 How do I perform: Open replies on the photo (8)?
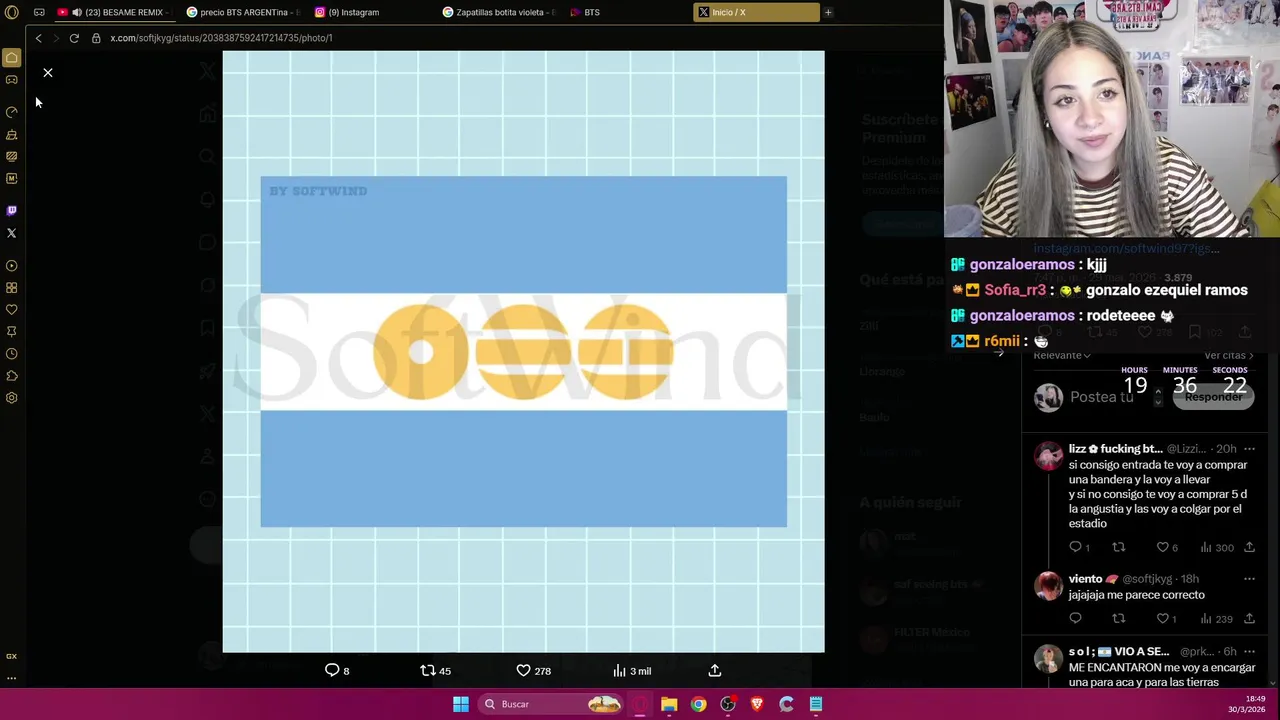tap(337, 671)
